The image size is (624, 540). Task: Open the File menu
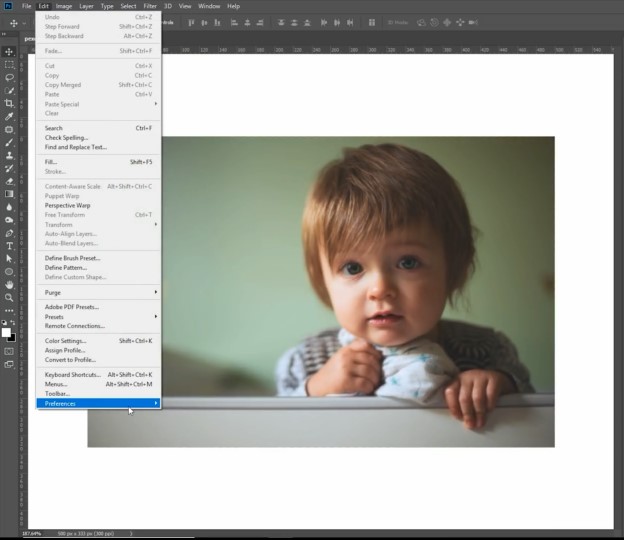(x=27, y=6)
